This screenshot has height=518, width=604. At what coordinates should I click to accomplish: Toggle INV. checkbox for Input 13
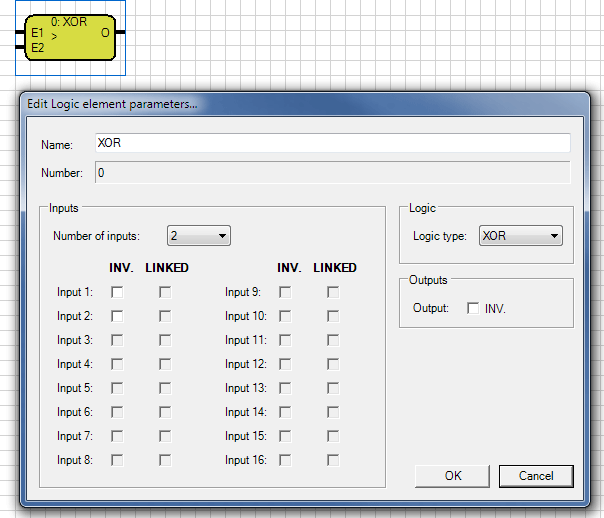285,388
